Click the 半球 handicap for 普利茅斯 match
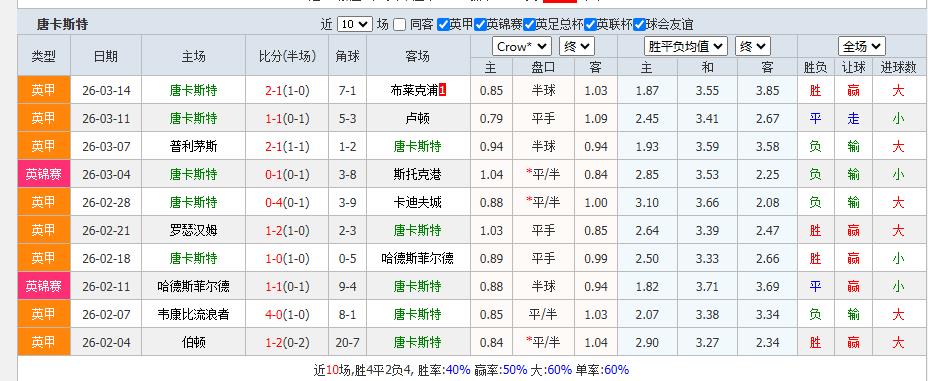Image resolution: width=928 pixels, height=381 pixels. tap(543, 147)
